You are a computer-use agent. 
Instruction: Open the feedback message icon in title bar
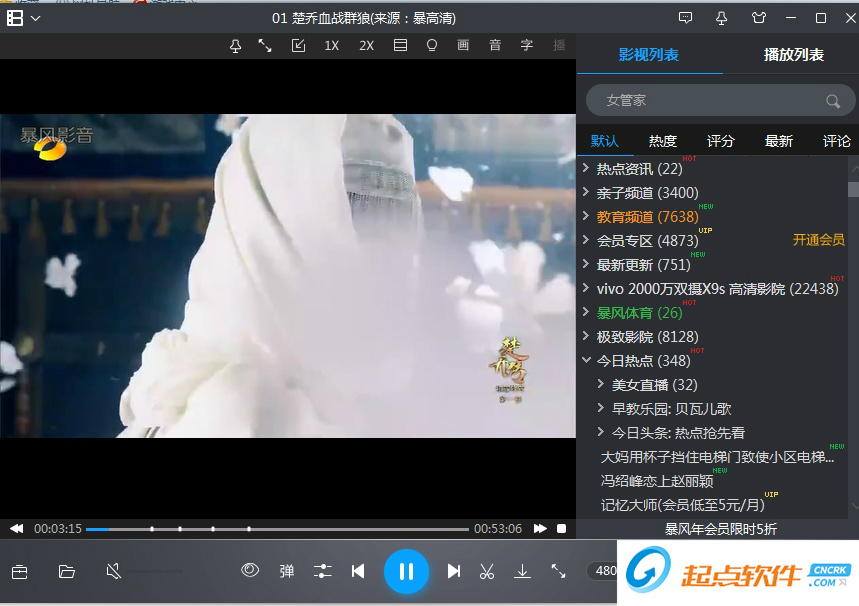tap(685, 18)
